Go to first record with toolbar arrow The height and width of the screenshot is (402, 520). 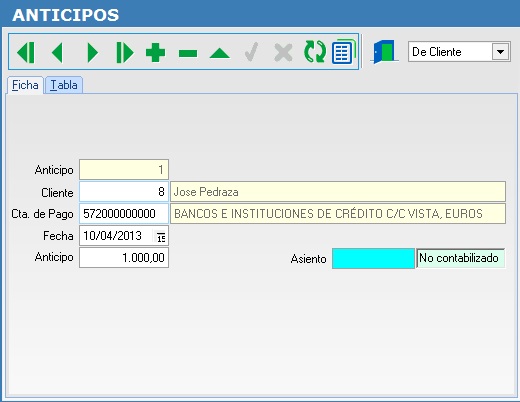[26, 52]
